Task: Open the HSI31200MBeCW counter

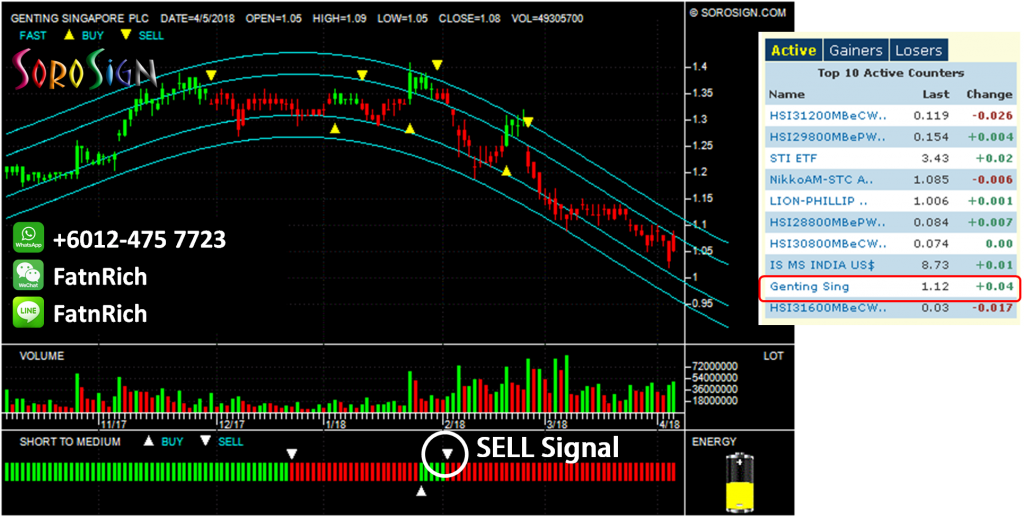Action: coord(828,116)
